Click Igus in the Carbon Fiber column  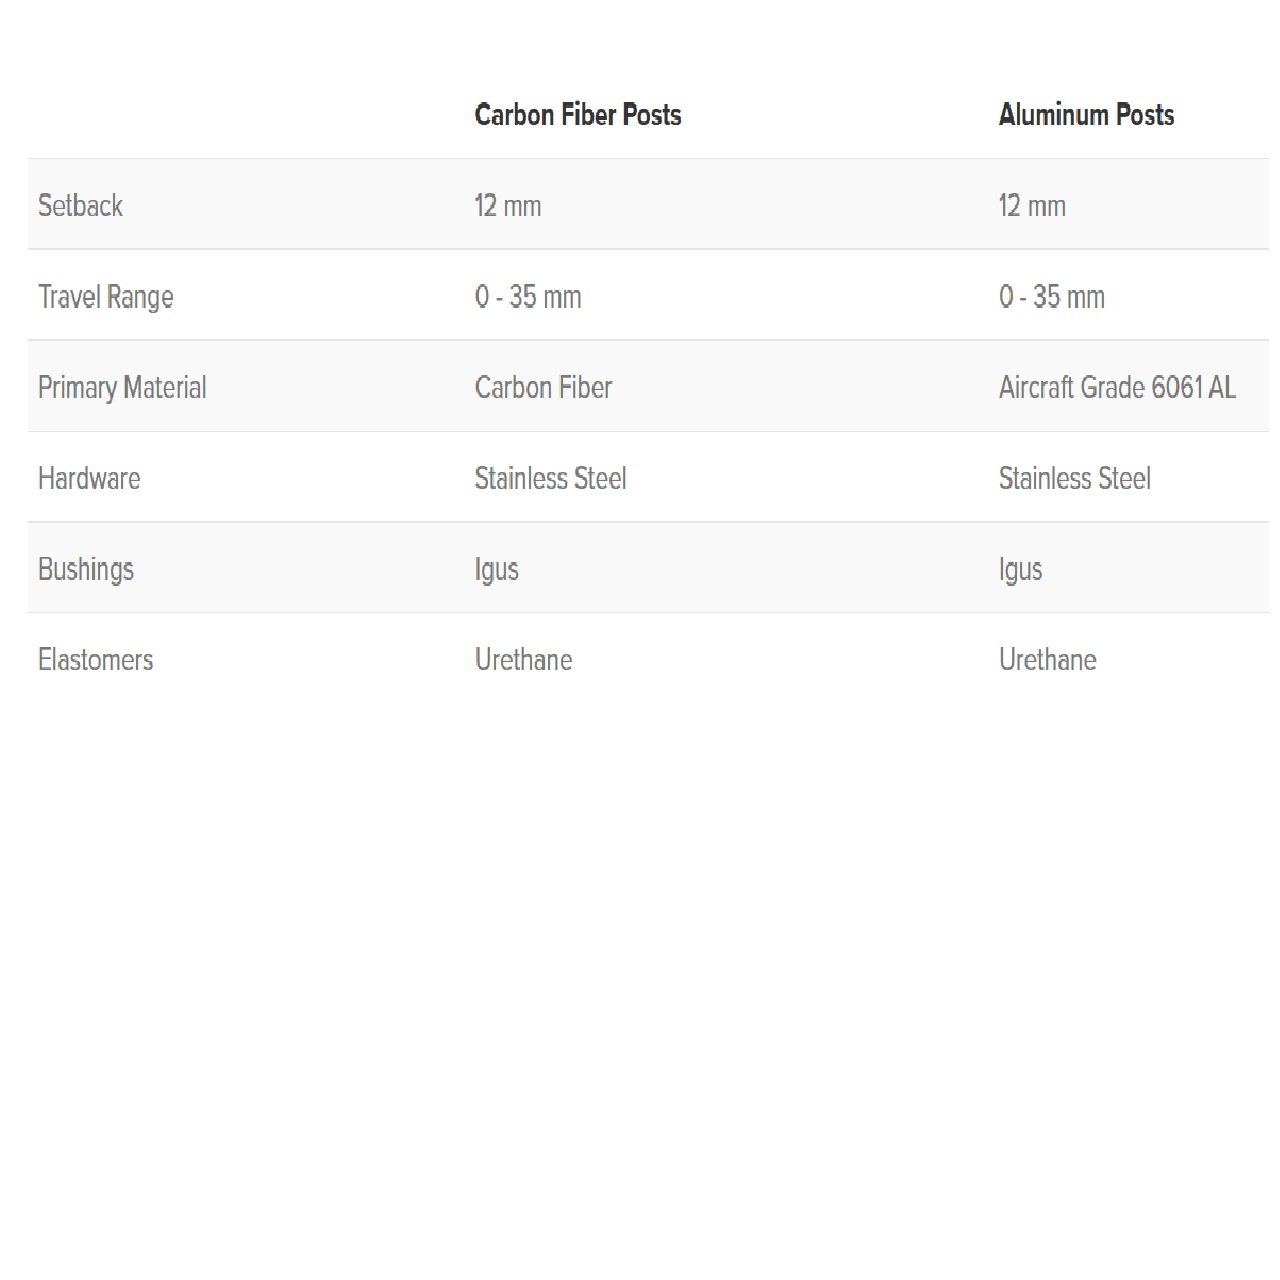click(496, 570)
